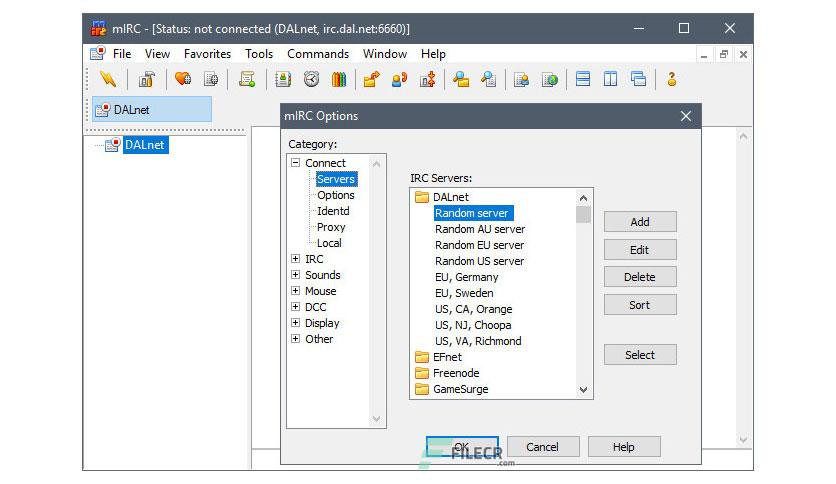
Task: Open the Favorites menu
Action: 207,54
